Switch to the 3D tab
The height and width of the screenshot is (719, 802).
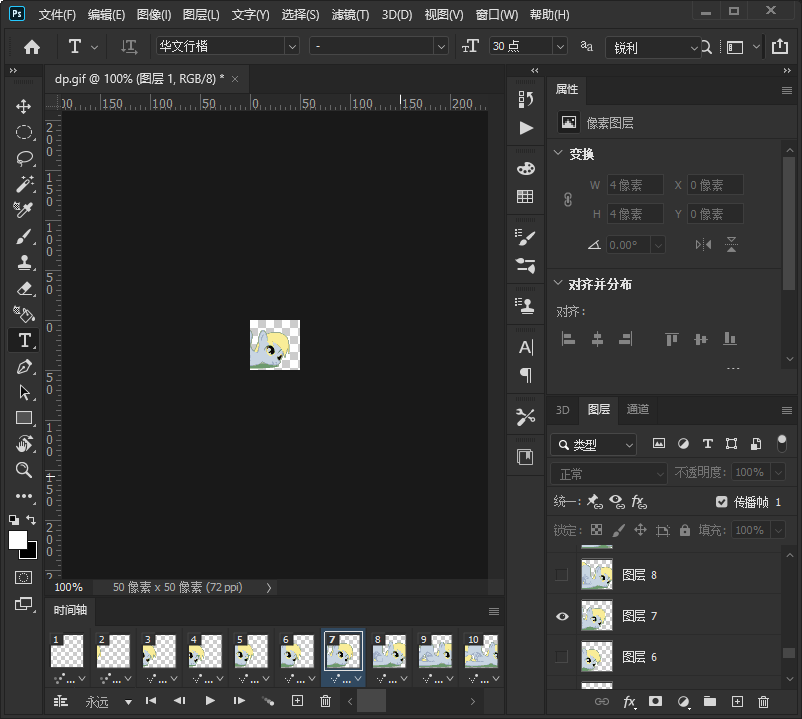[562, 410]
